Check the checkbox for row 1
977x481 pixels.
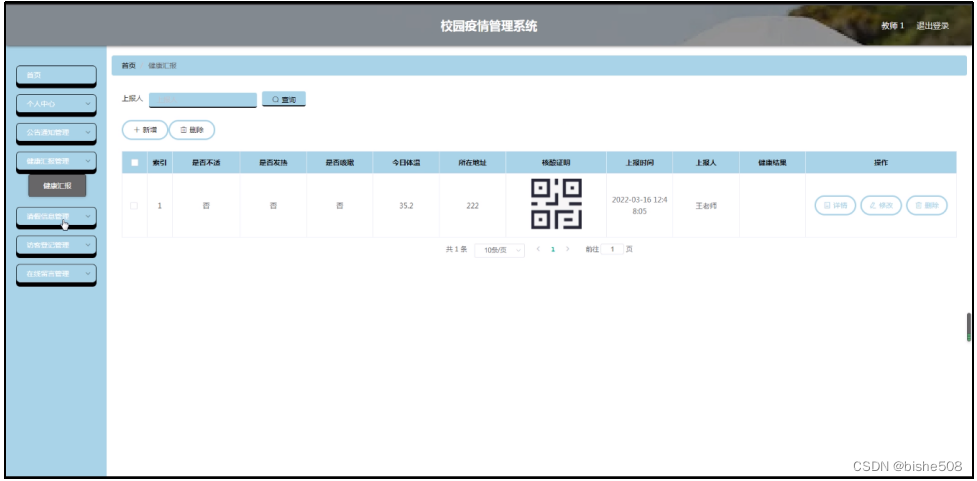click(x=134, y=206)
